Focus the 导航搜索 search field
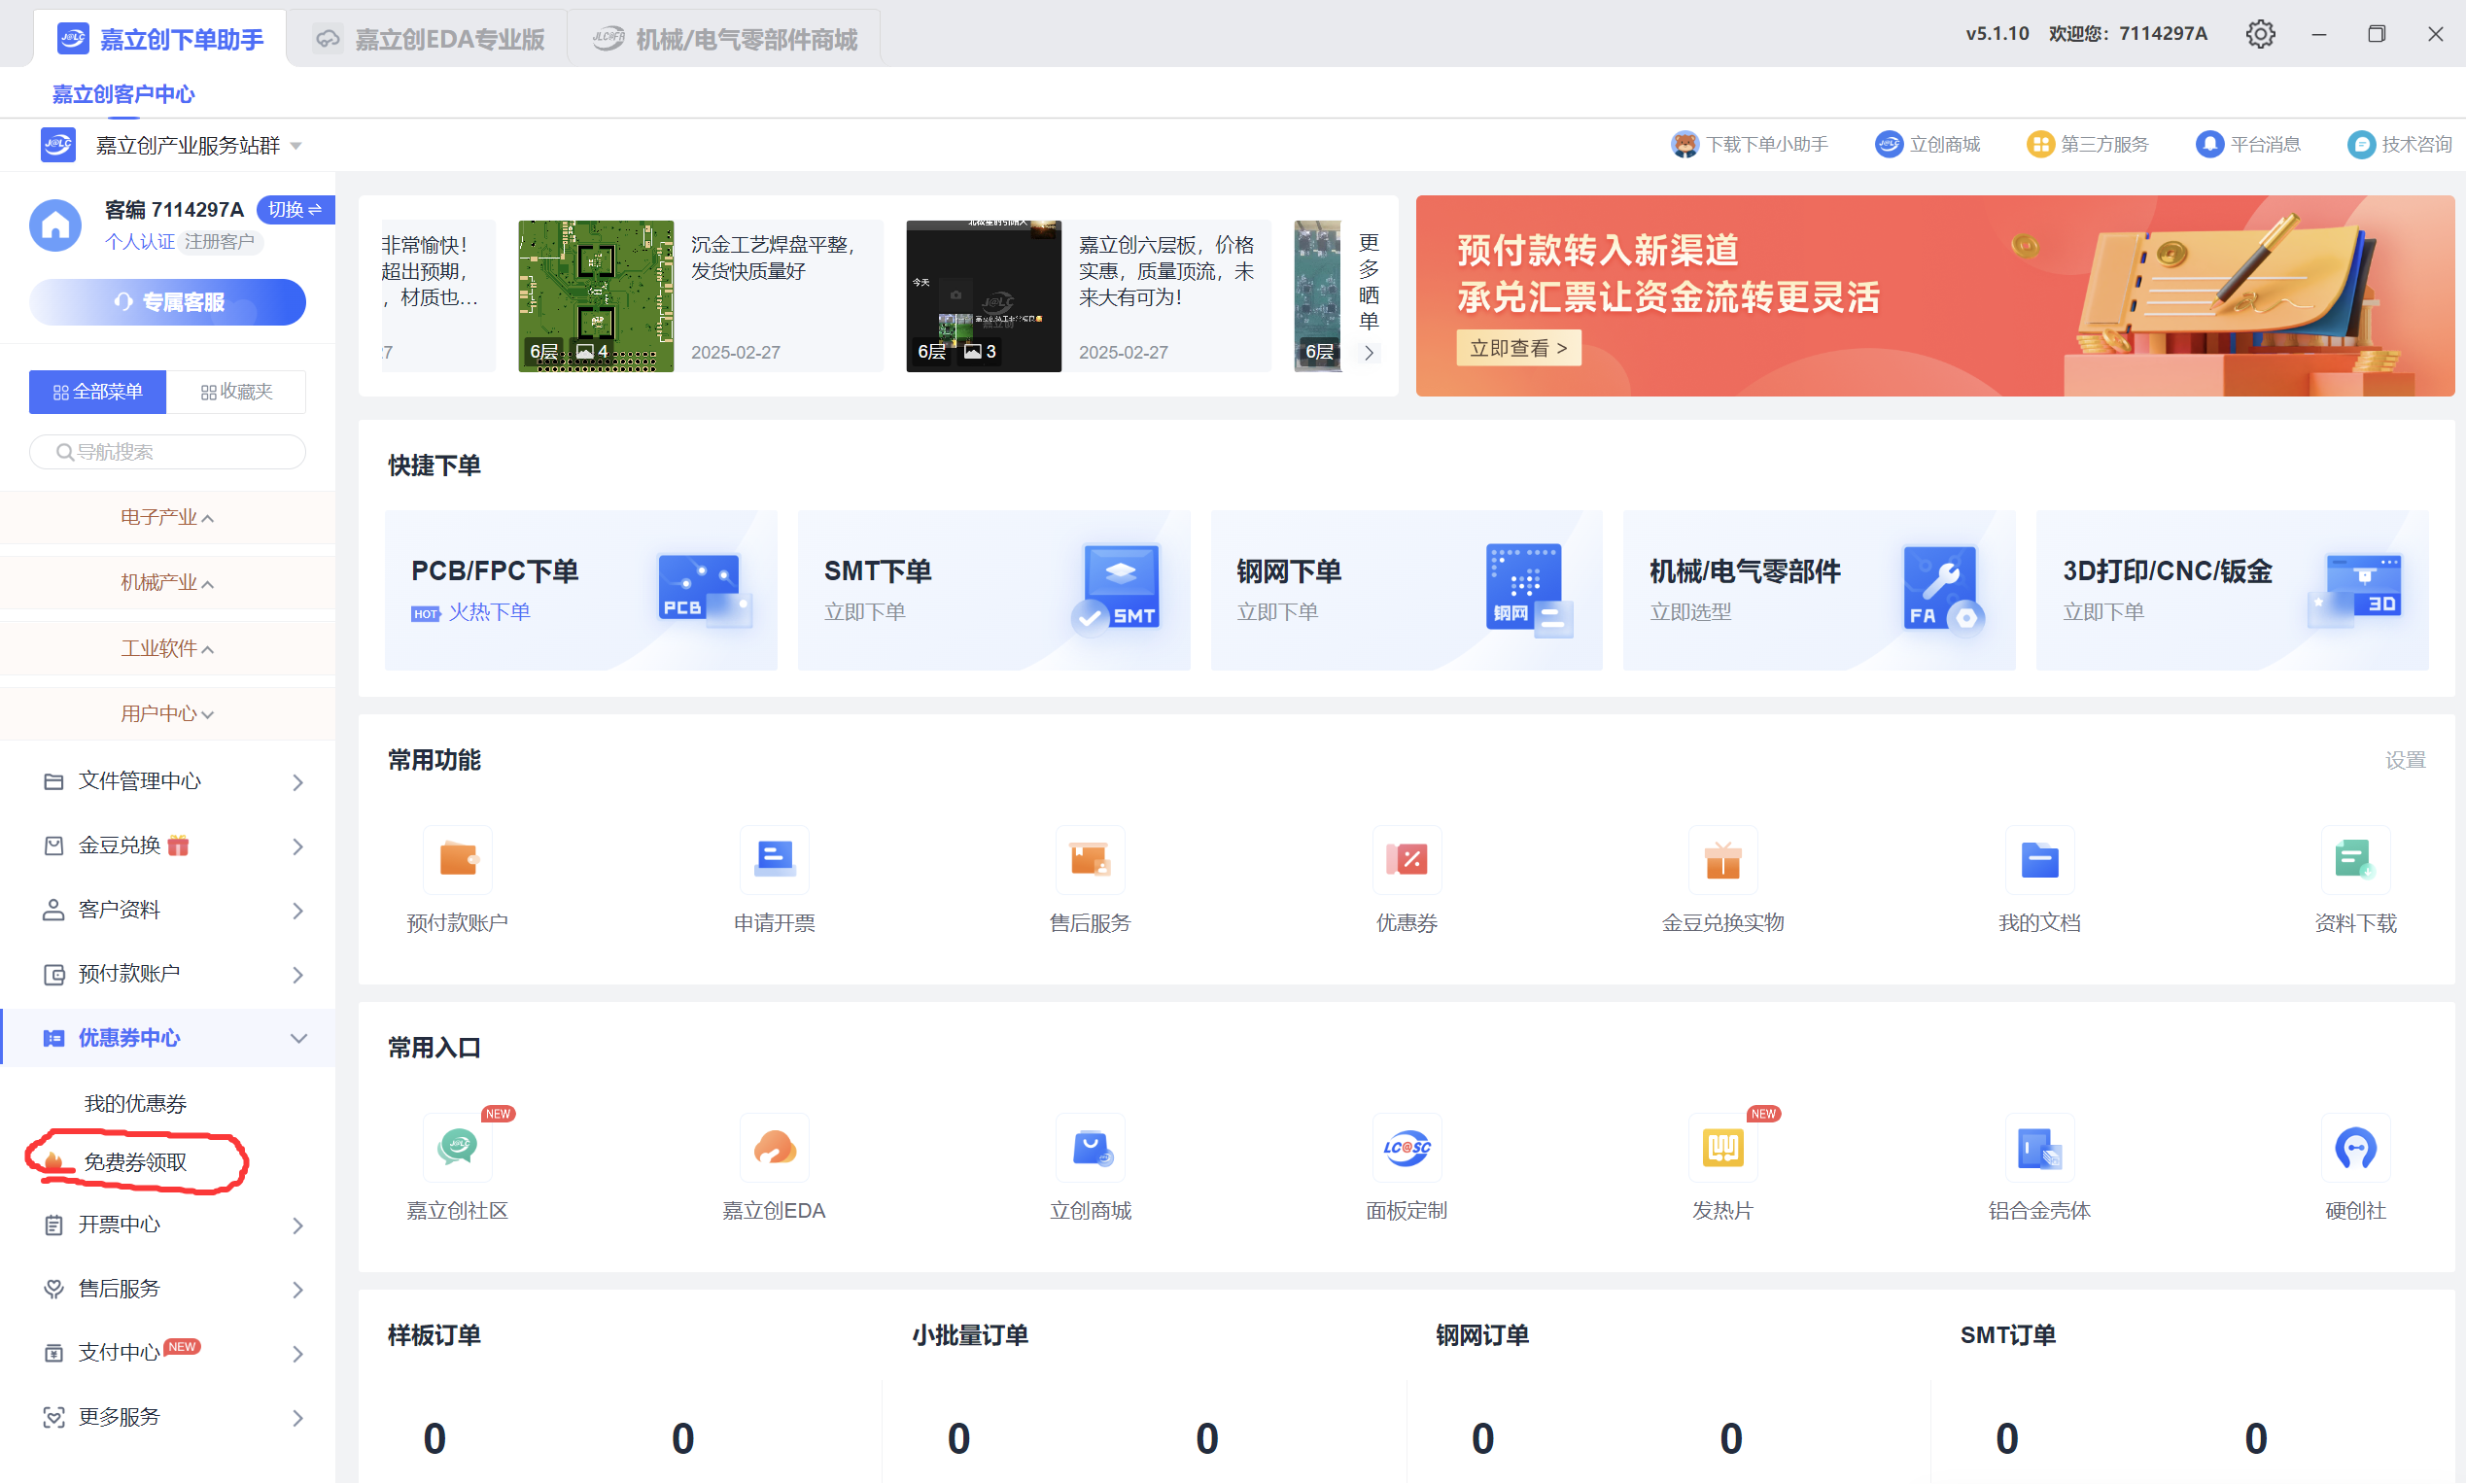The width and height of the screenshot is (2466, 1484). (x=168, y=452)
